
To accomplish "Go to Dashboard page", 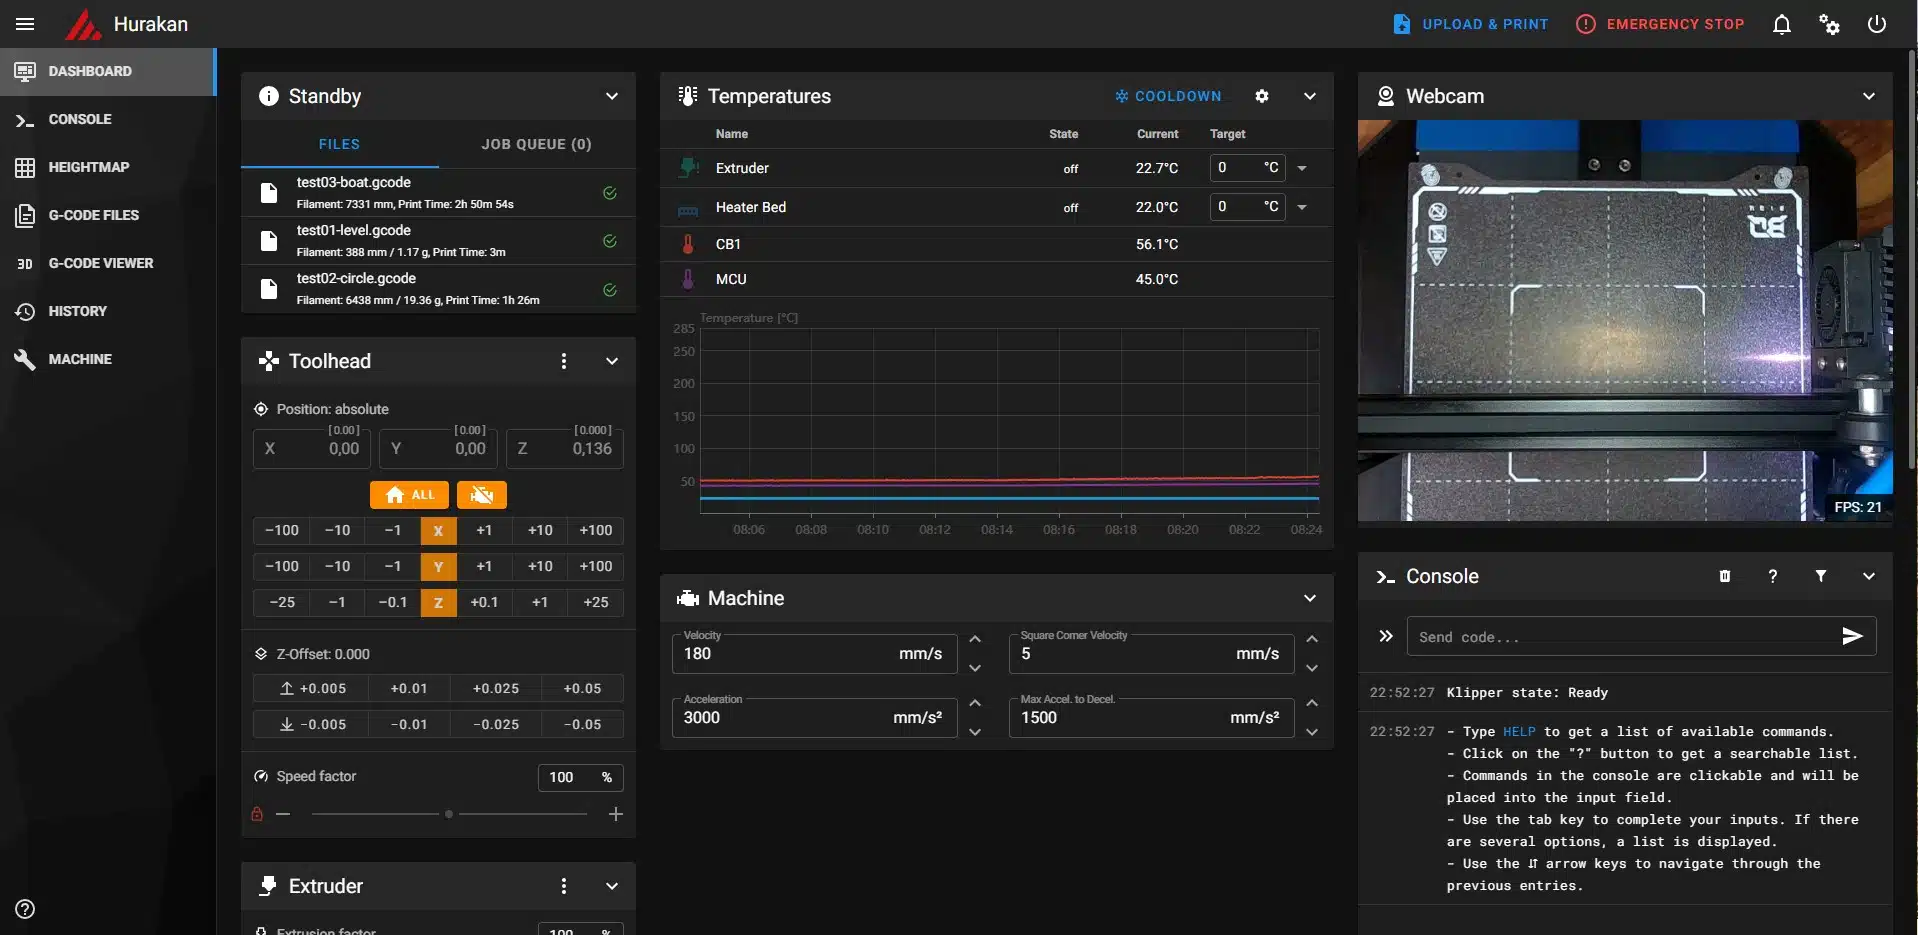I will point(108,71).
